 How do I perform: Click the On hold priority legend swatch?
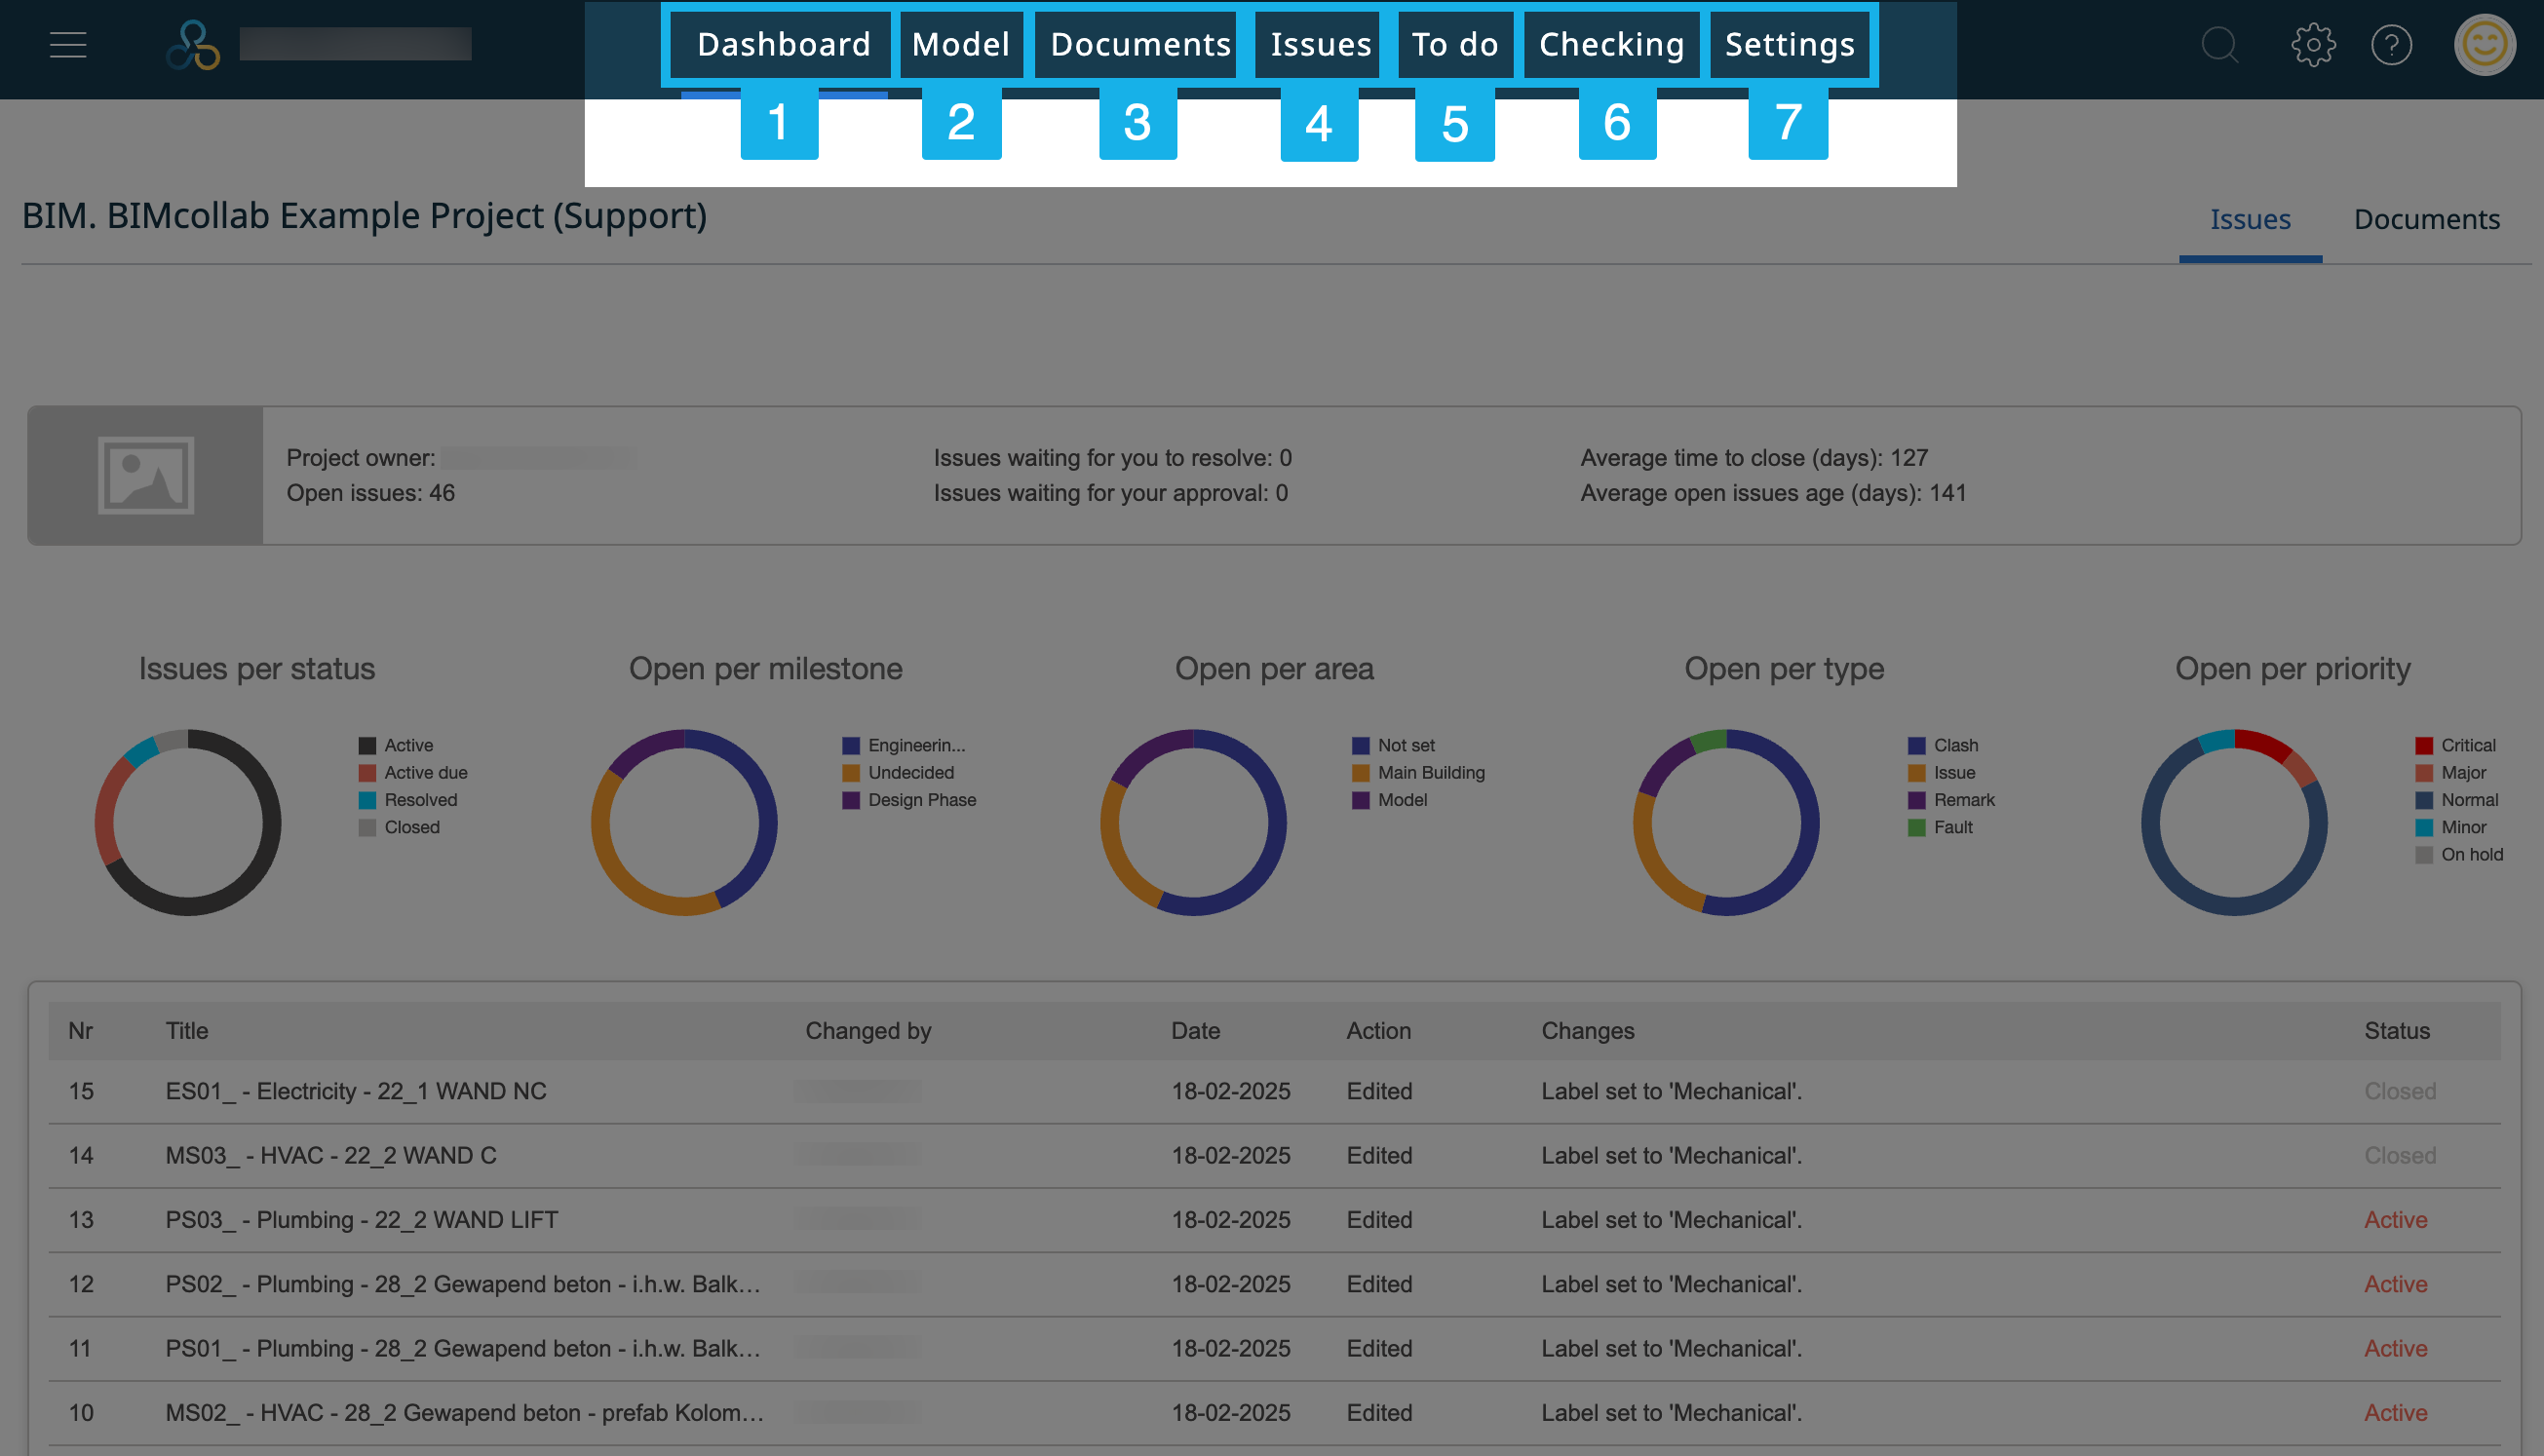pos(2424,855)
